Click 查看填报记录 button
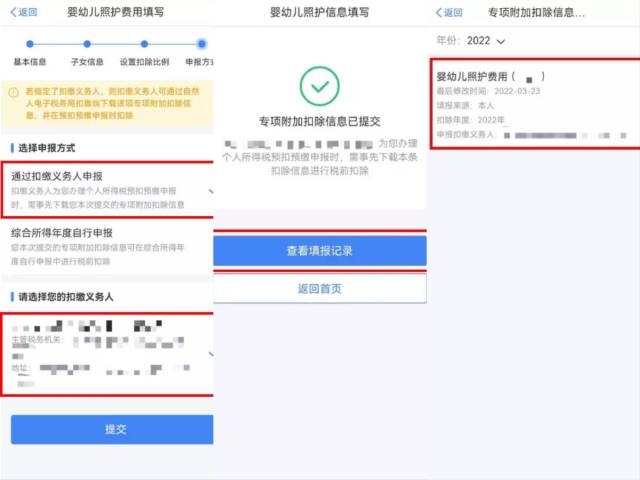Image resolution: width=640 pixels, height=480 pixels. pyautogui.click(x=320, y=251)
